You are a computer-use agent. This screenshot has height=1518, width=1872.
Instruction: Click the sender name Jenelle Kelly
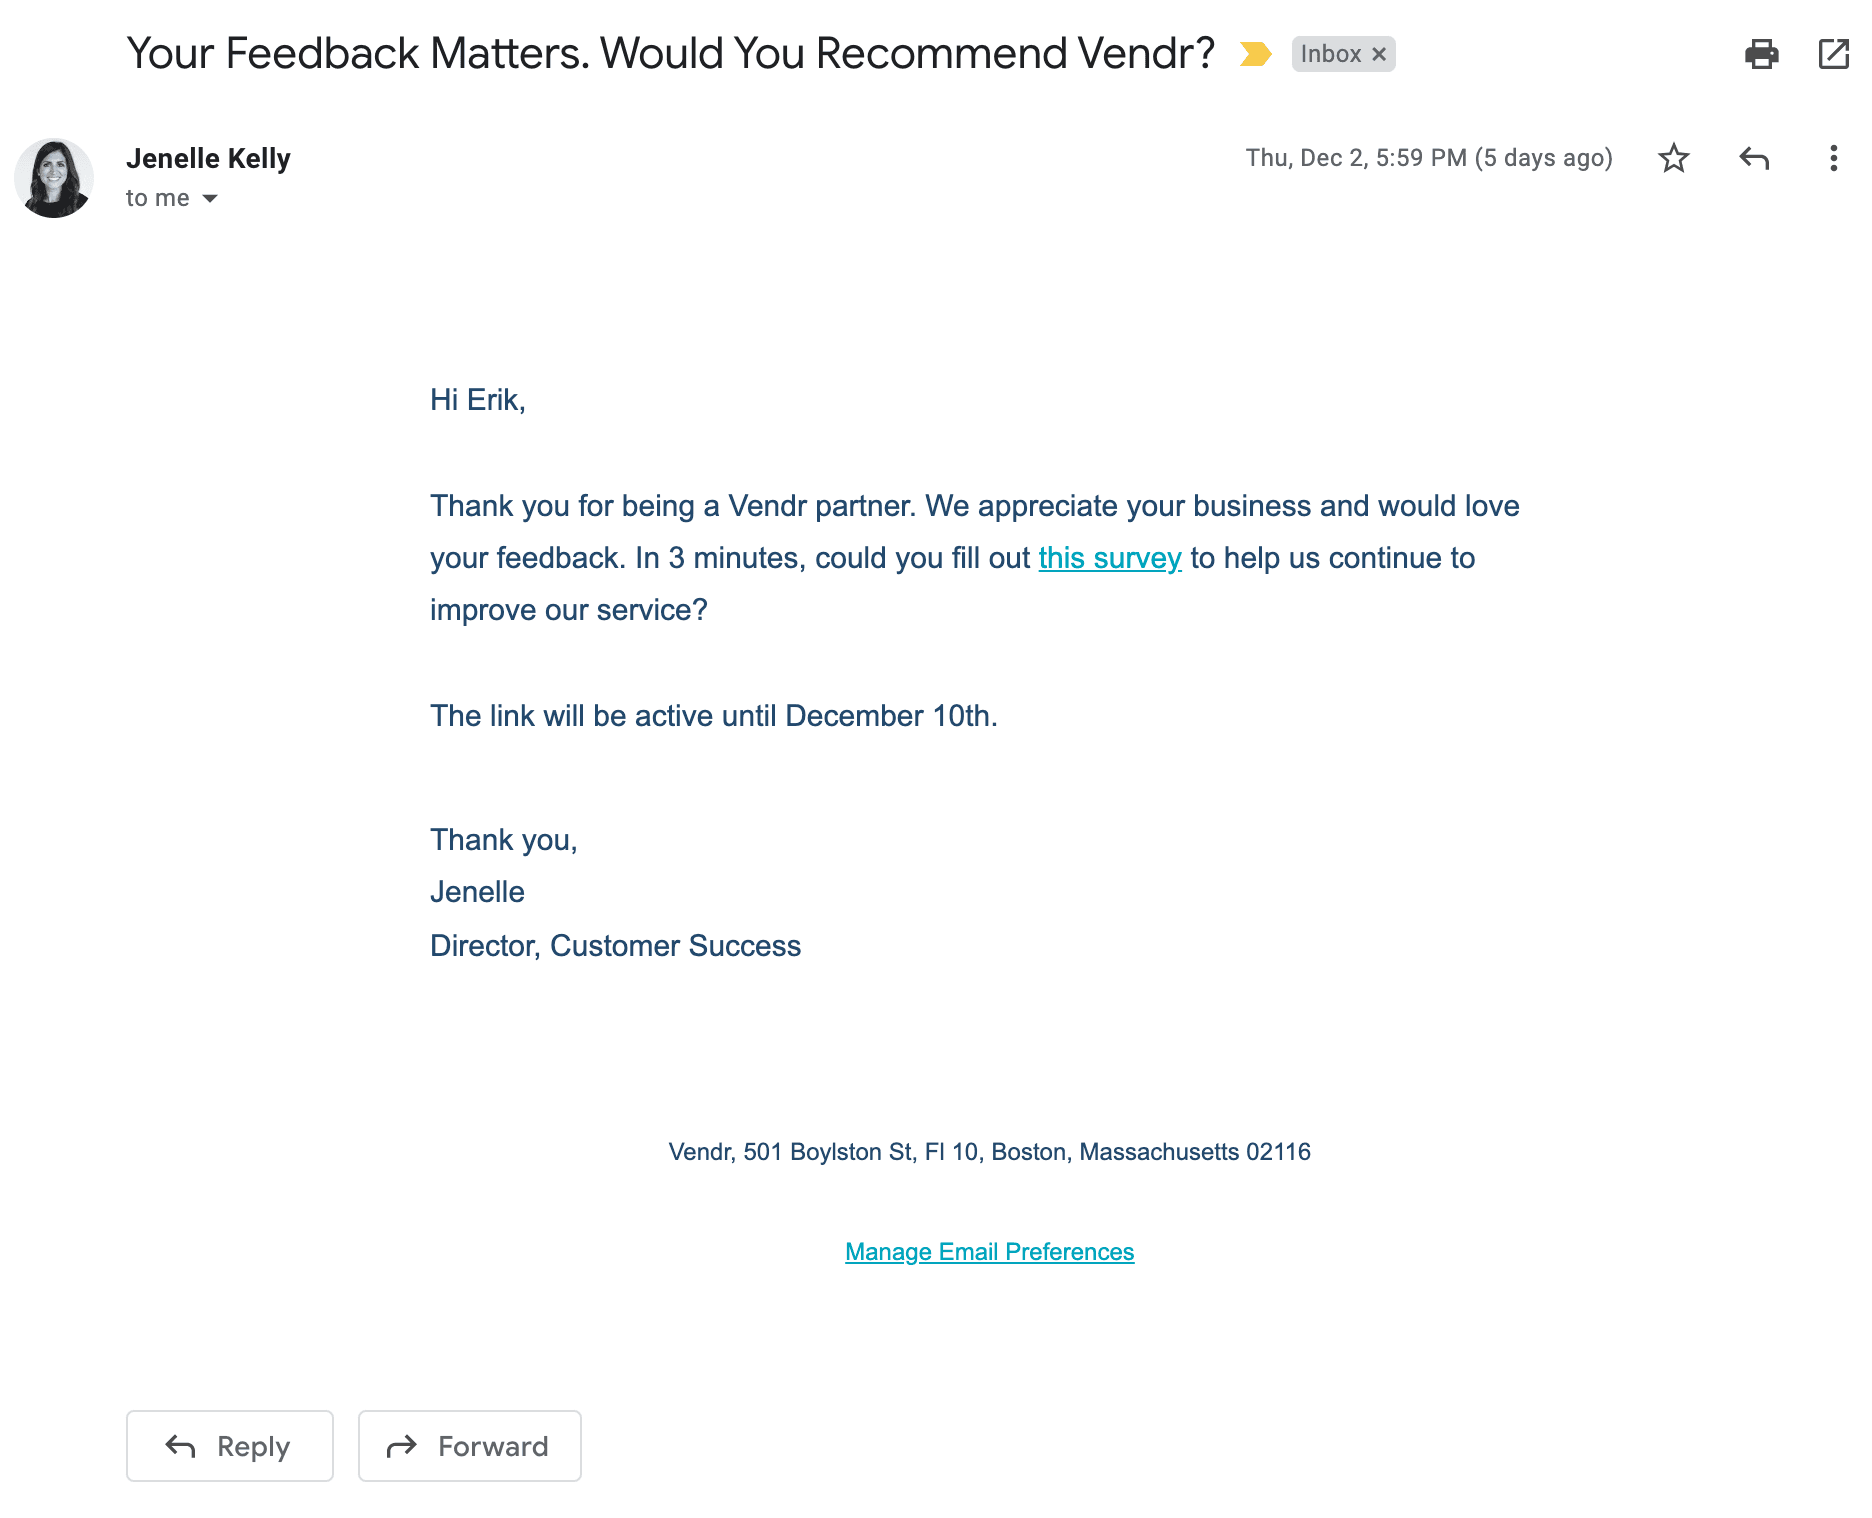(208, 158)
